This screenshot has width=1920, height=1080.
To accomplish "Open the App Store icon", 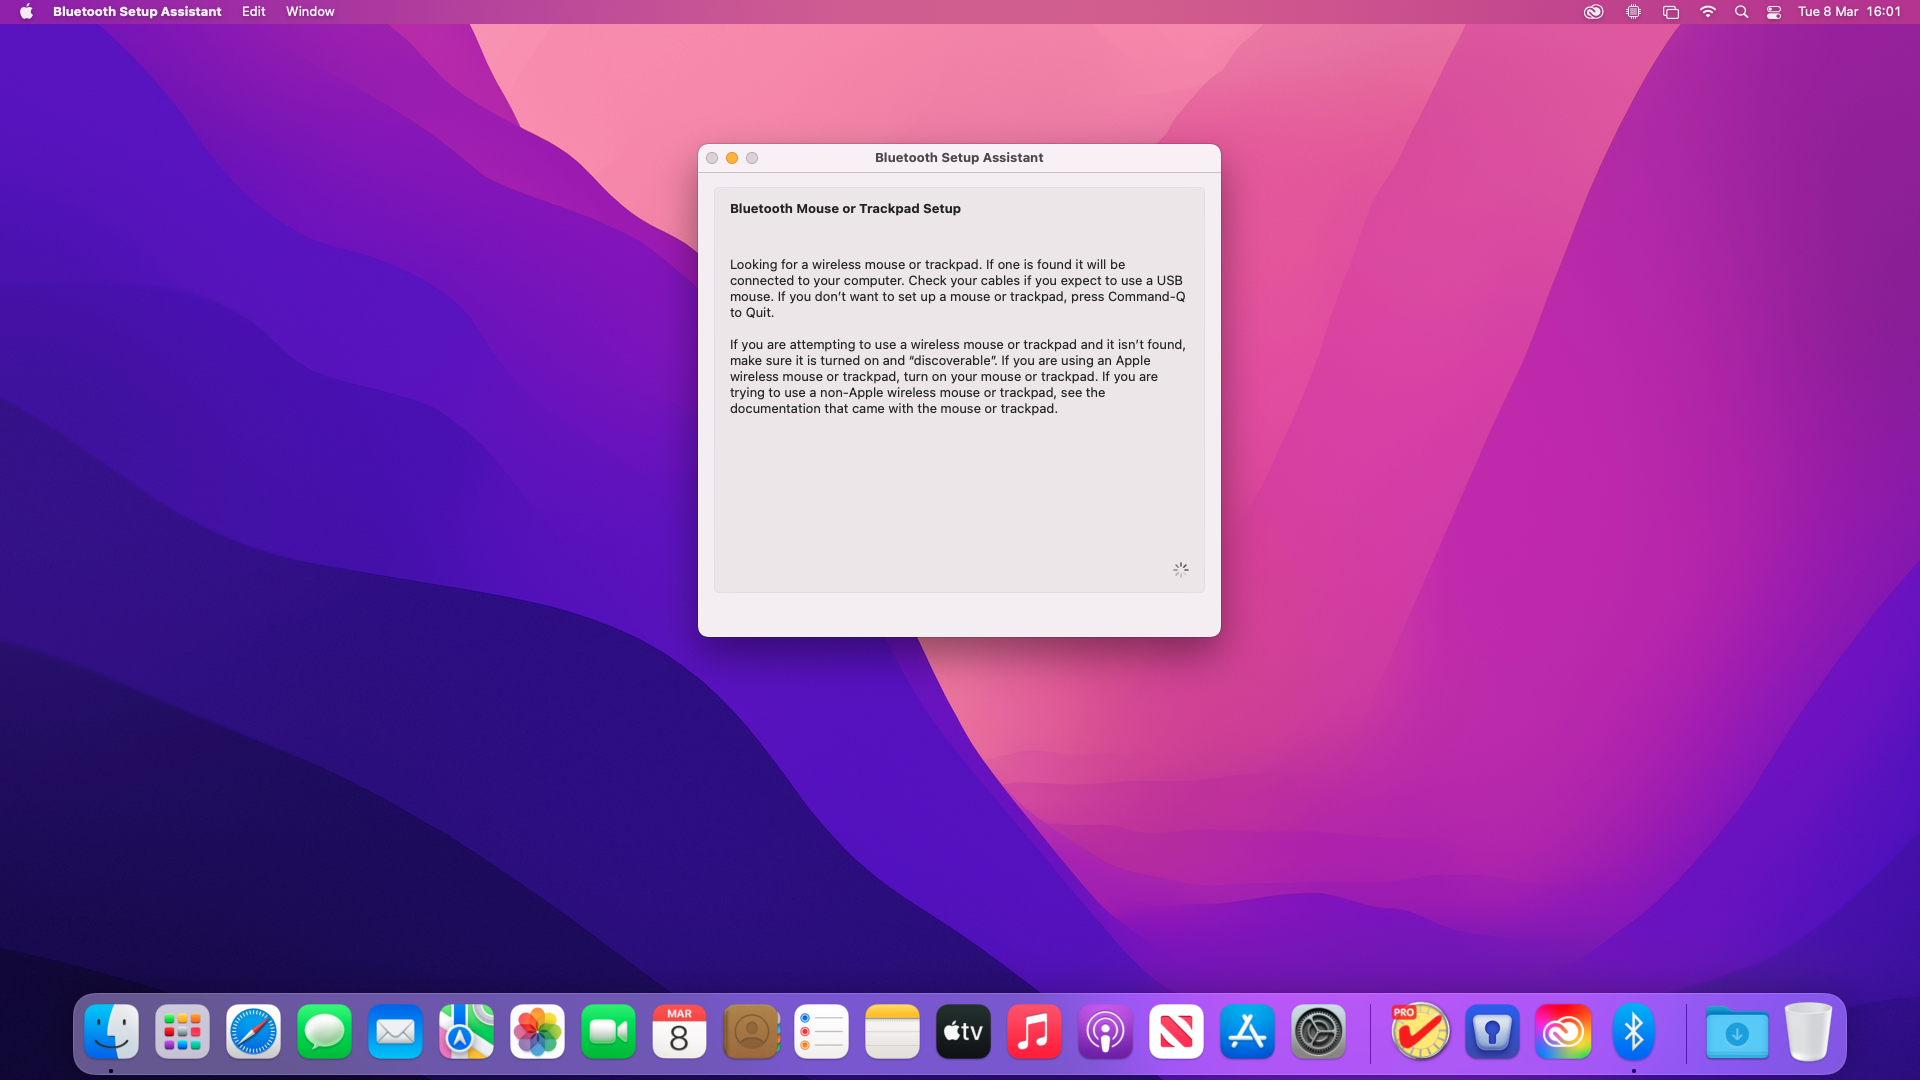I will [1247, 1032].
